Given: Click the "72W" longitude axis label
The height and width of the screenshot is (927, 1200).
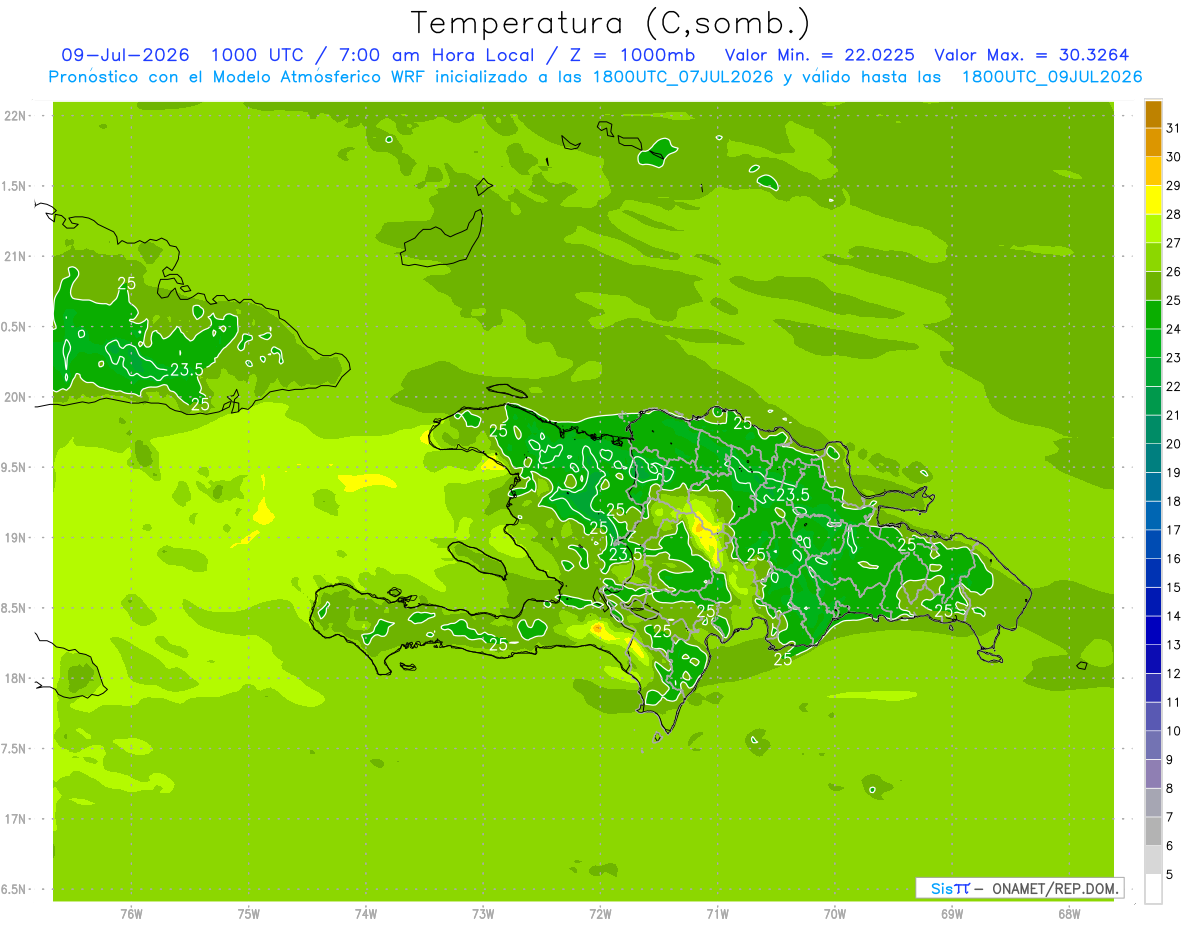Looking at the screenshot, I should pyautogui.click(x=600, y=914).
